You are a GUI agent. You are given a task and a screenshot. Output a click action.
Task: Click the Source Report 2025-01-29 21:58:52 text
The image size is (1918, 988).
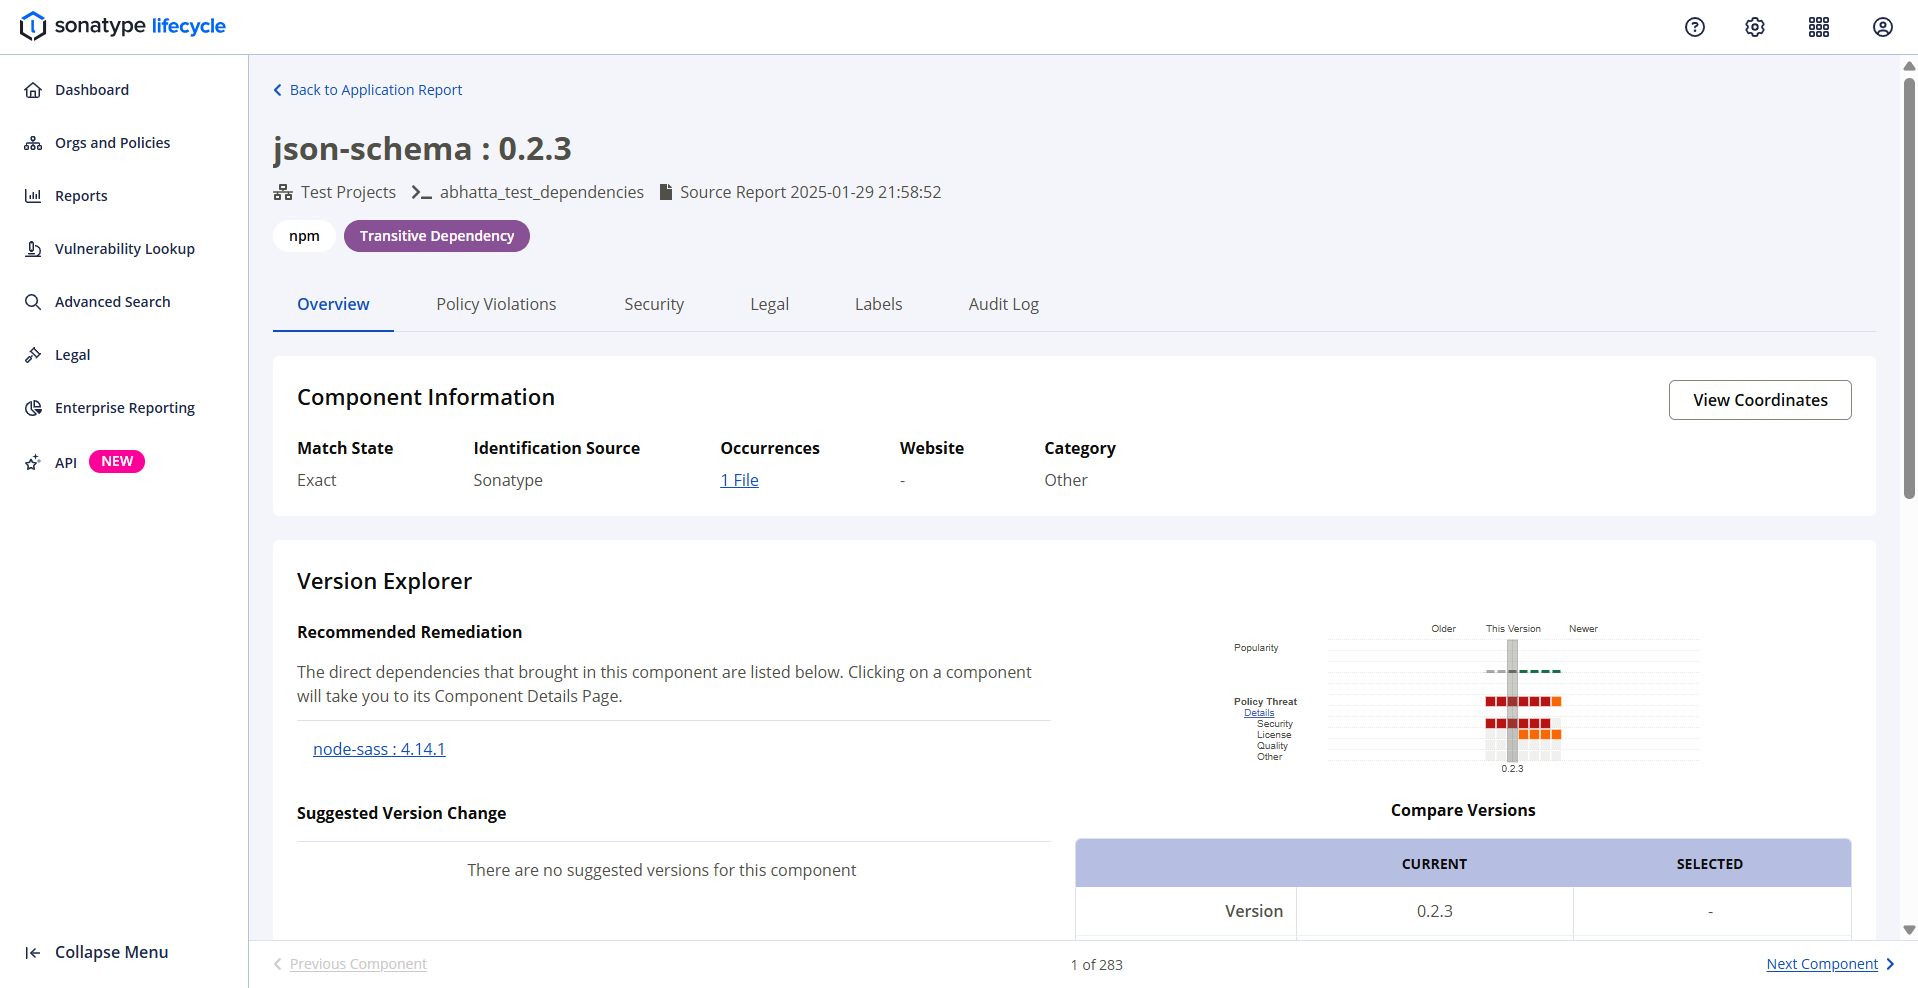point(811,192)
